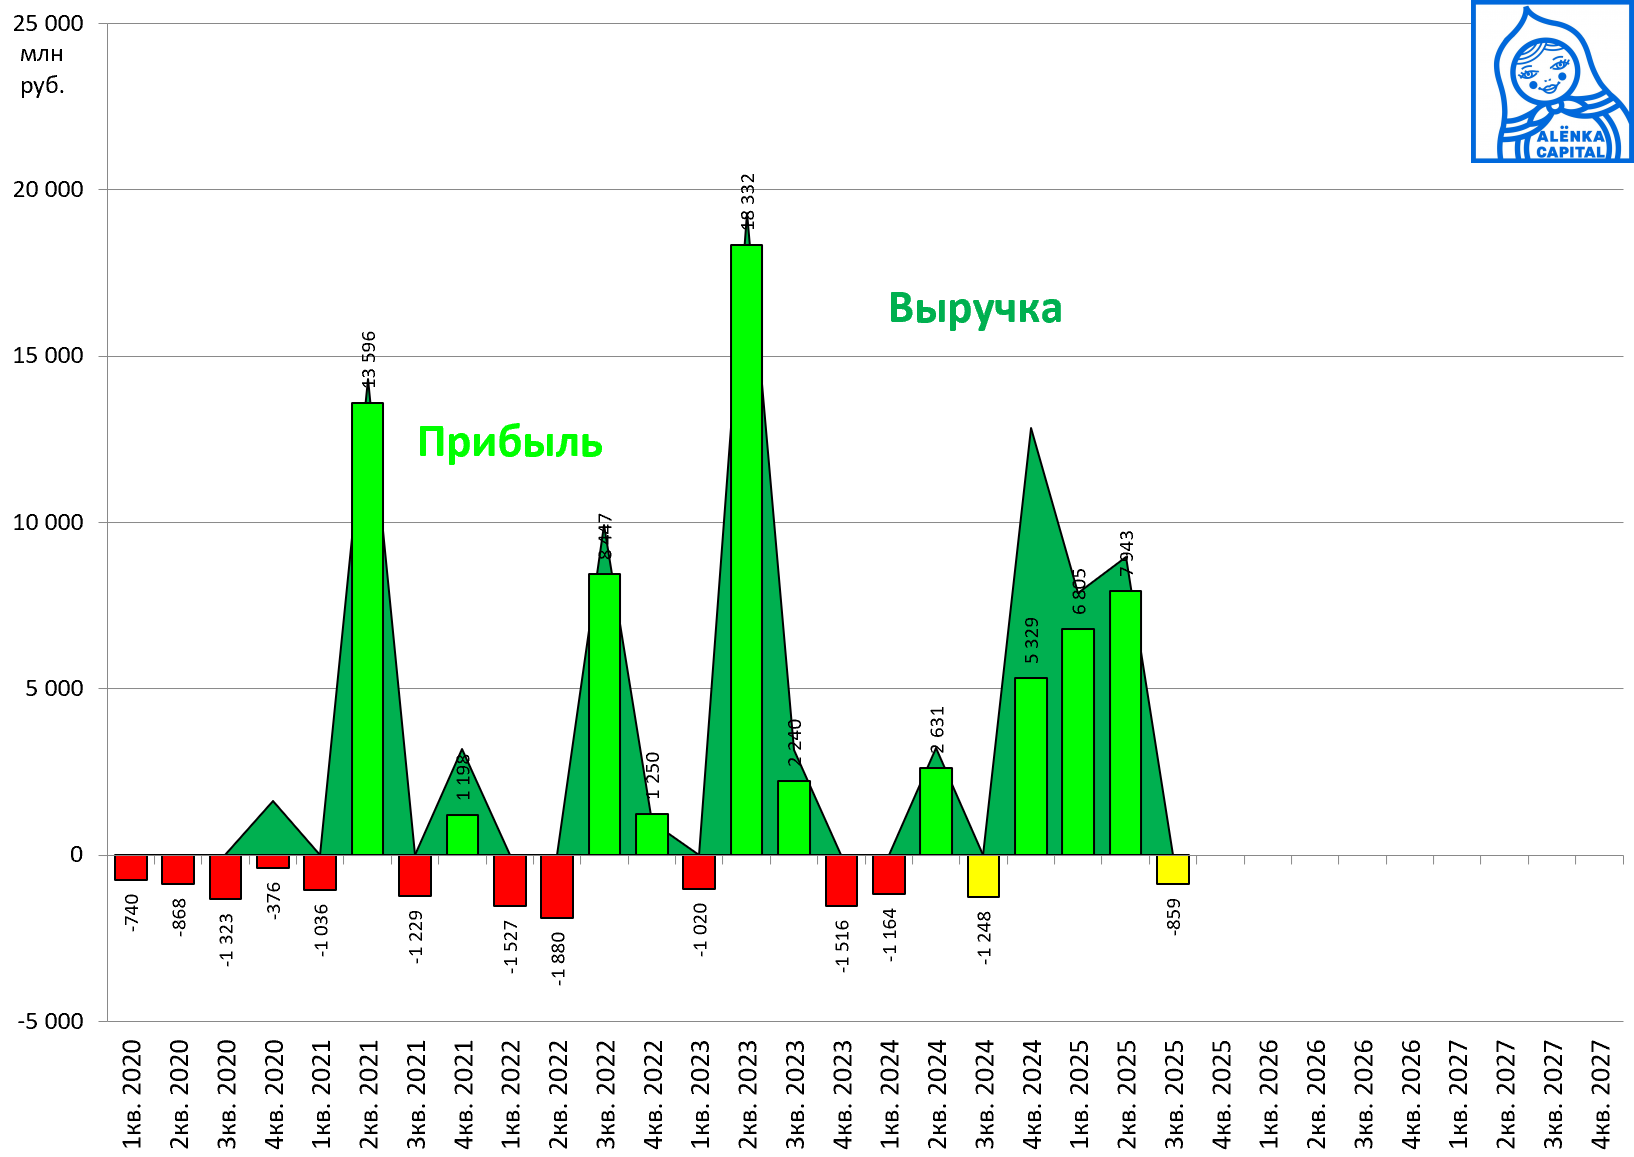Image resolution: width=1634 pixels, height=1157 pixels.
Task: Click the "млн руб." axis unit label
Action: tap(42, 70)
